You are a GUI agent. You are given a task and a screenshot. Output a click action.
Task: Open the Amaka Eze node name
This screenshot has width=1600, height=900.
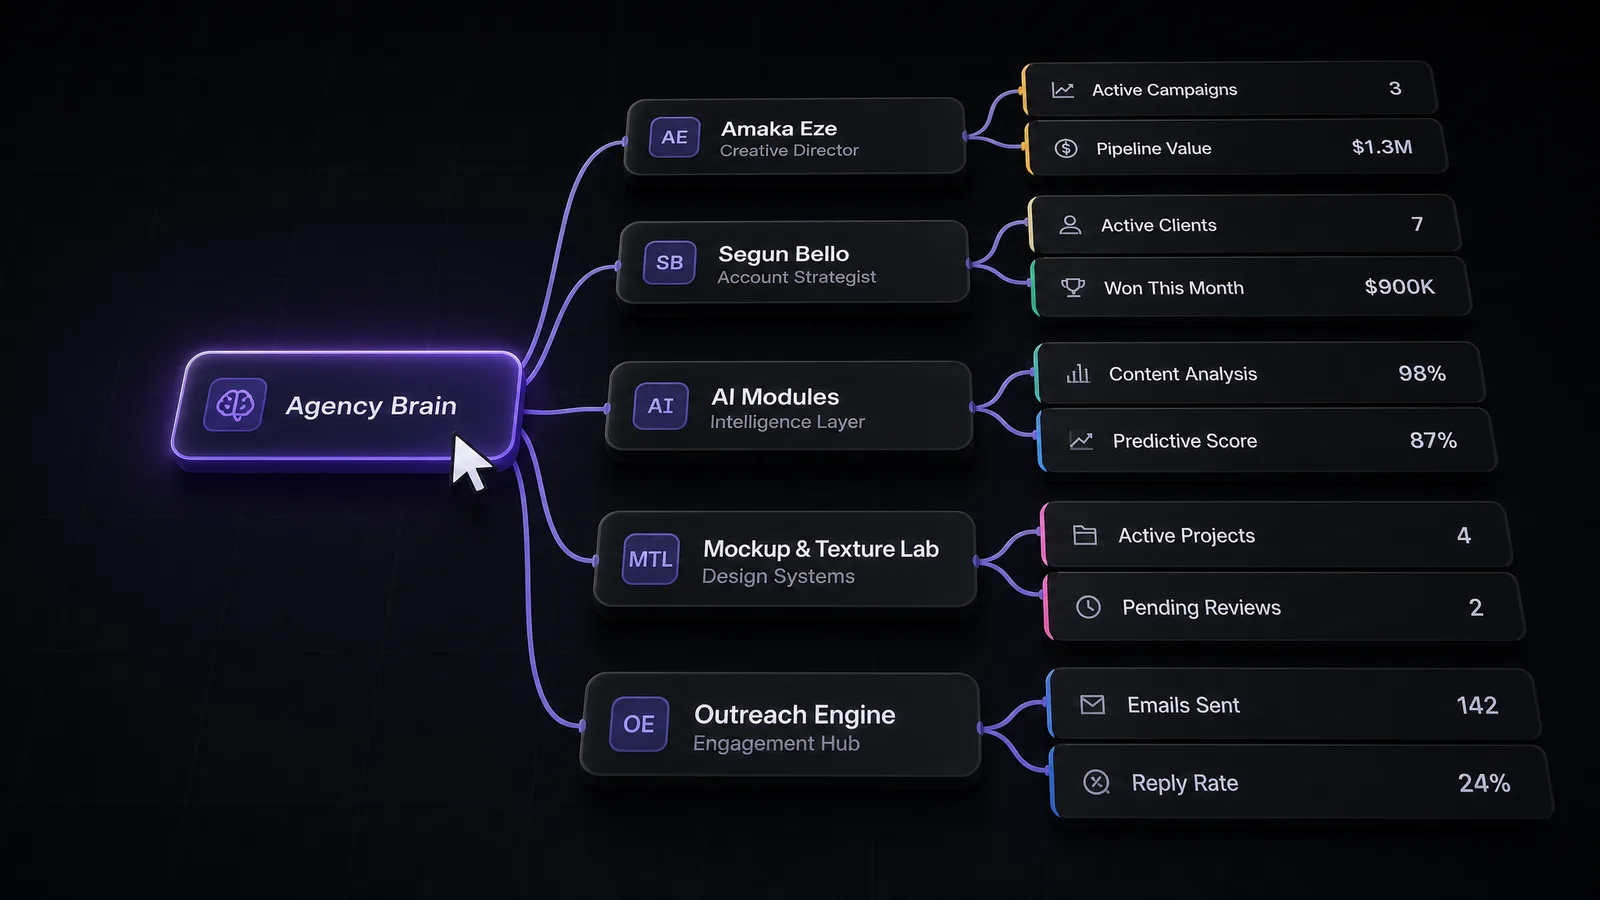point(779,128)
